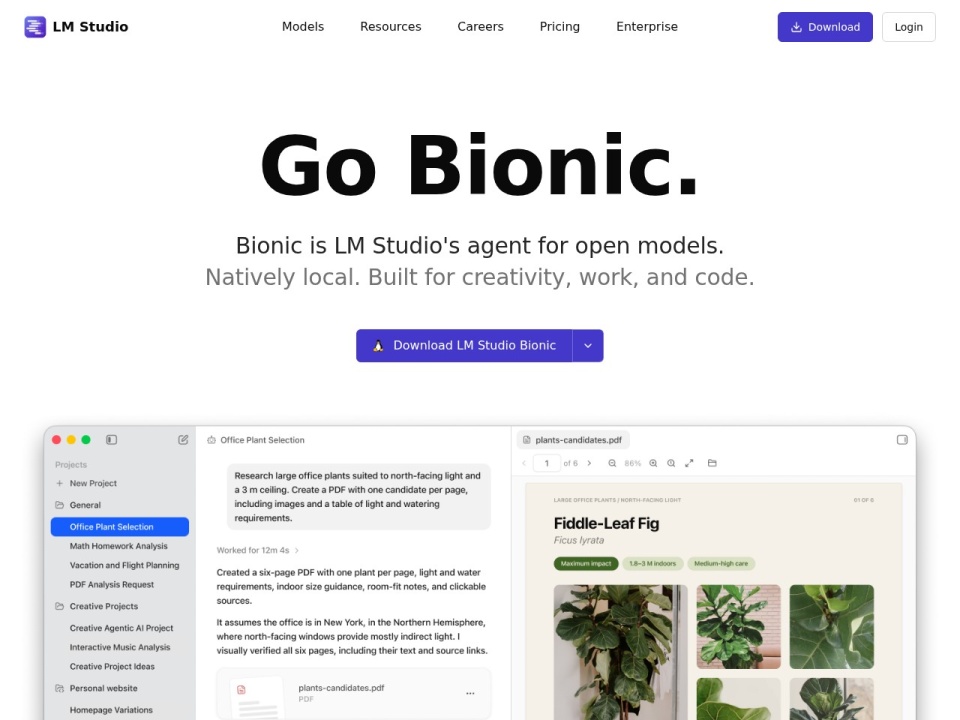
Task: Click the plus icon beside New Project
Action: [x=59, y=483]
